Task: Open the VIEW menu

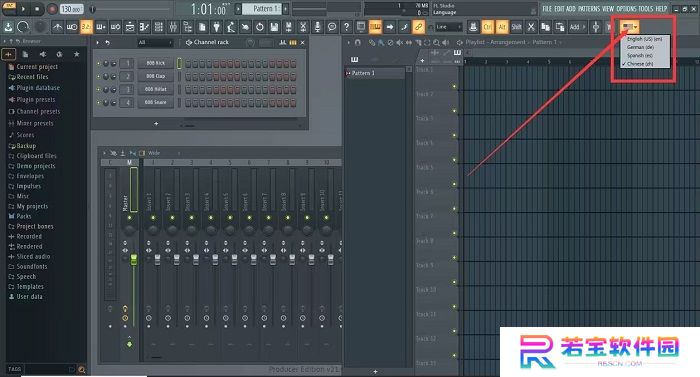Action: pos(608,8)
